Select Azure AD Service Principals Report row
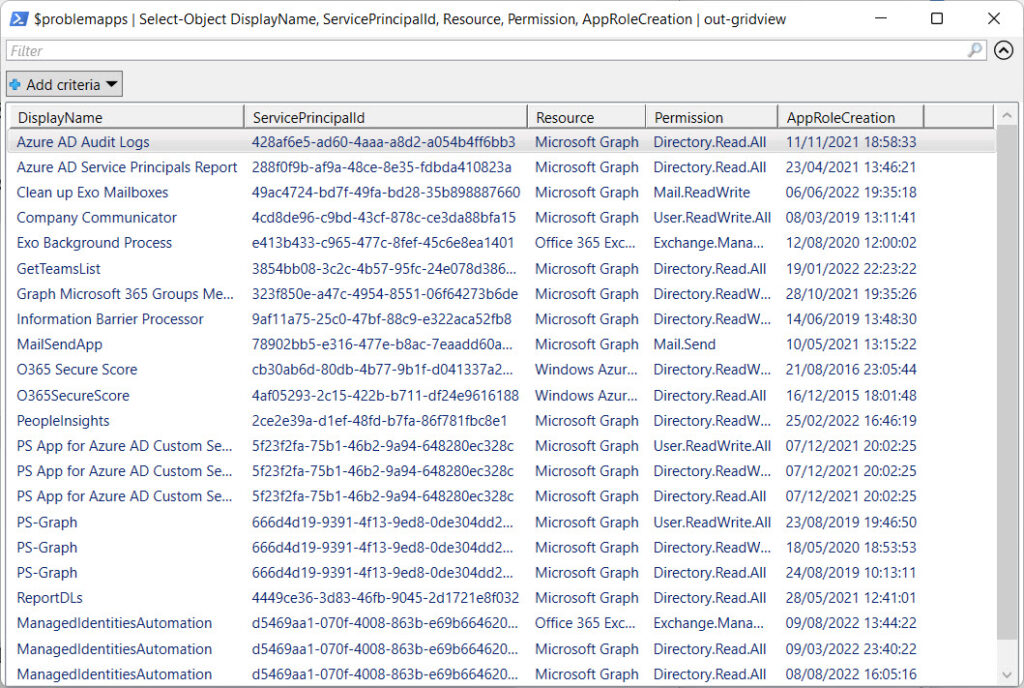Viewport: 1024px width, 688px height. click(502, 167)
